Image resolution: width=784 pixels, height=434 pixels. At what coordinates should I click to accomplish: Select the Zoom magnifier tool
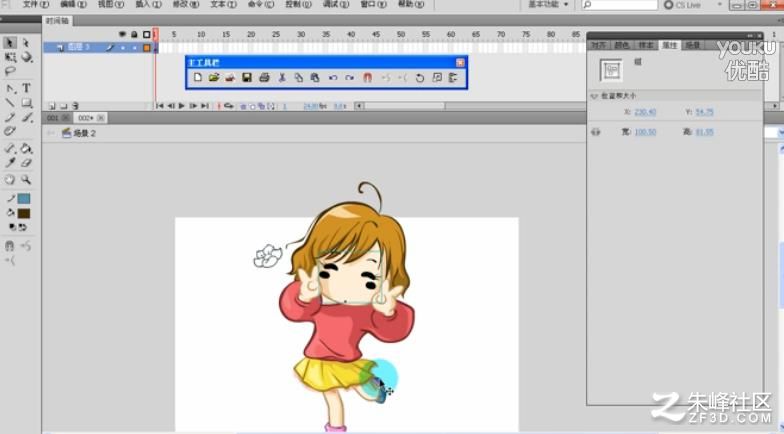coord(26,180)
